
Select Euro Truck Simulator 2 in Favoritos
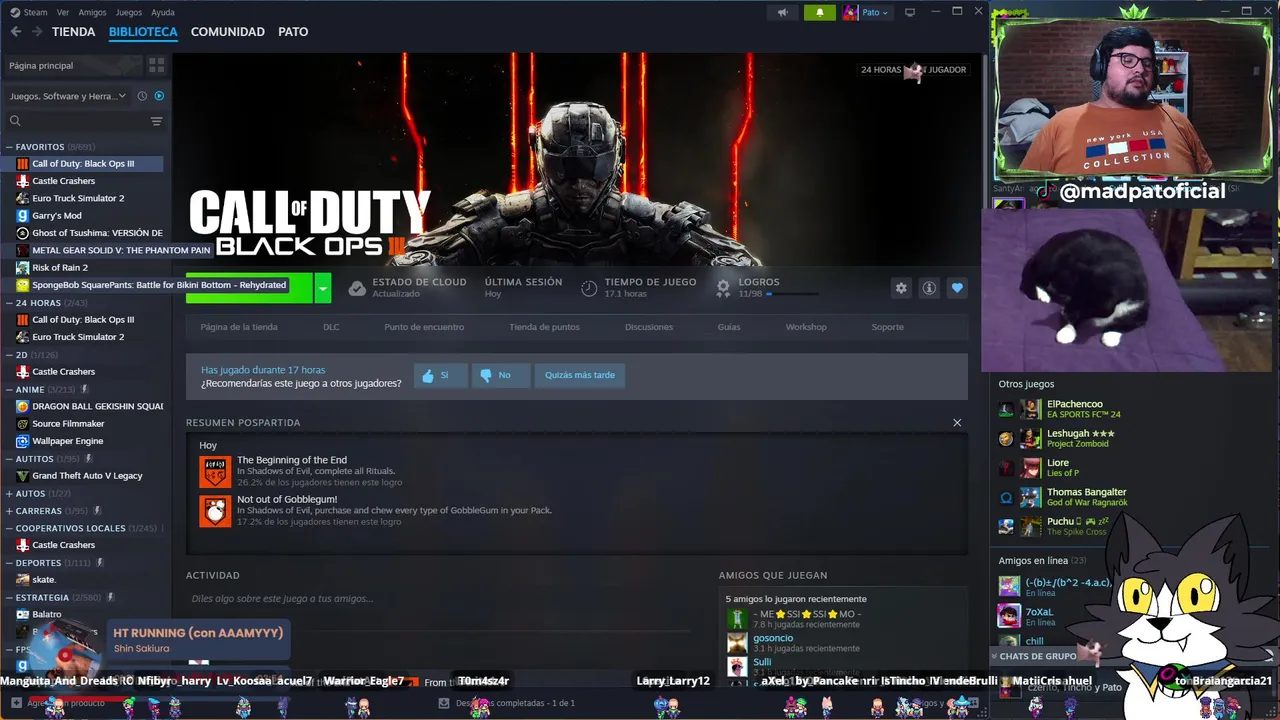coord(78,198)
